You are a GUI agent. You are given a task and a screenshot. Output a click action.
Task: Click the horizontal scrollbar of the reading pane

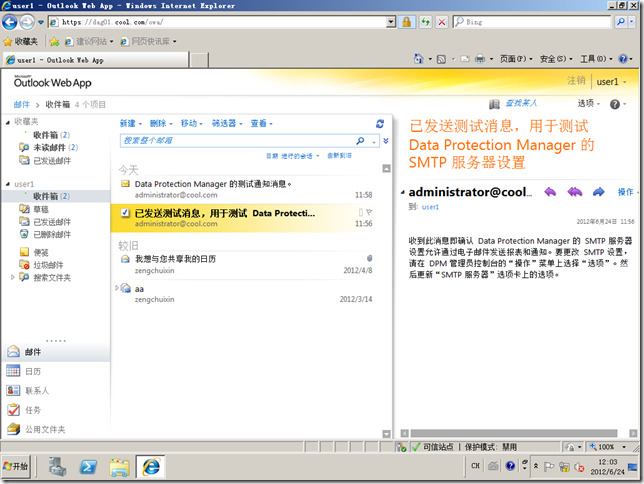click(x=514, y=433)
